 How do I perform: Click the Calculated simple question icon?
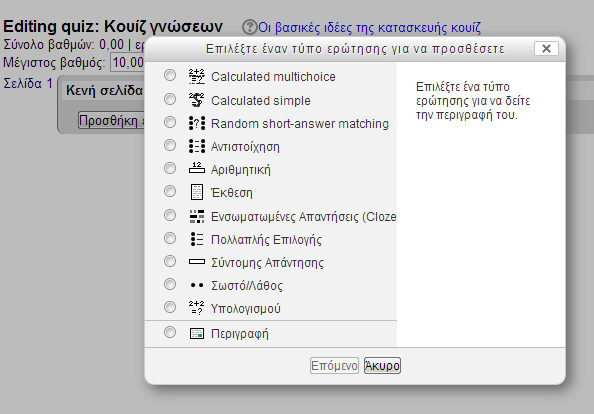197,100
